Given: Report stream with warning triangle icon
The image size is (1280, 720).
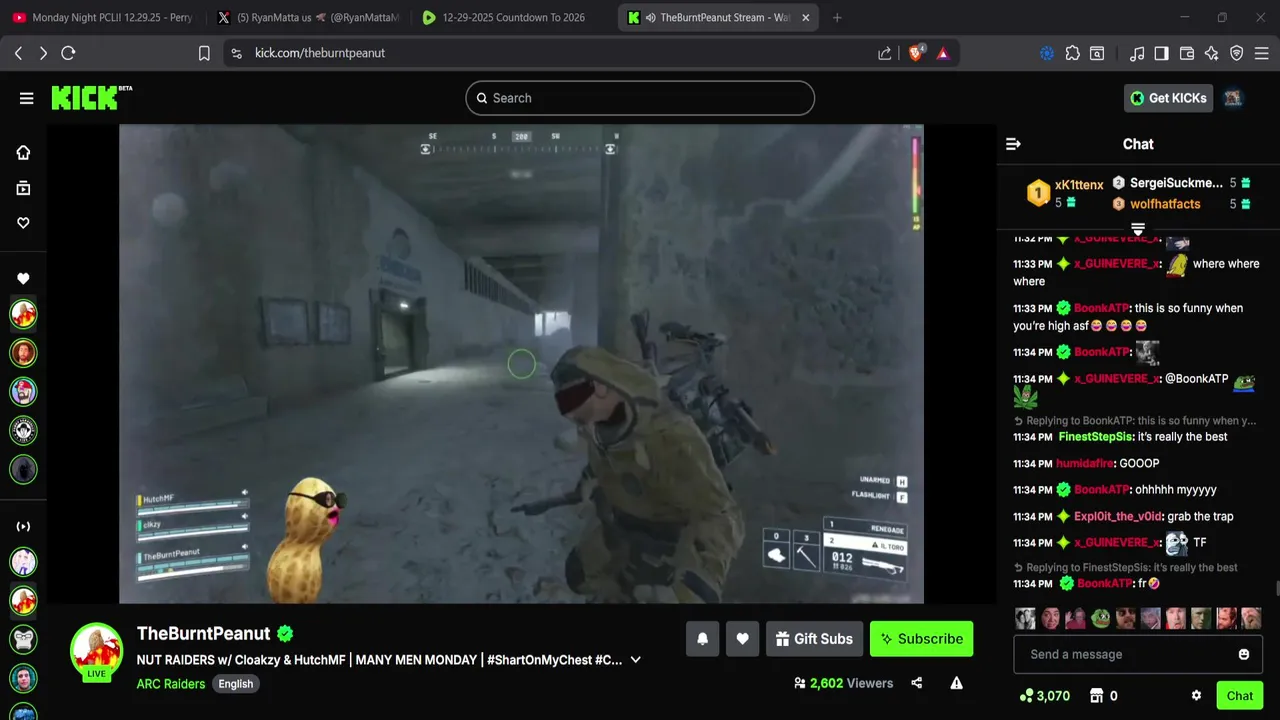Looking at the screenshot, I should coord(956,683).
